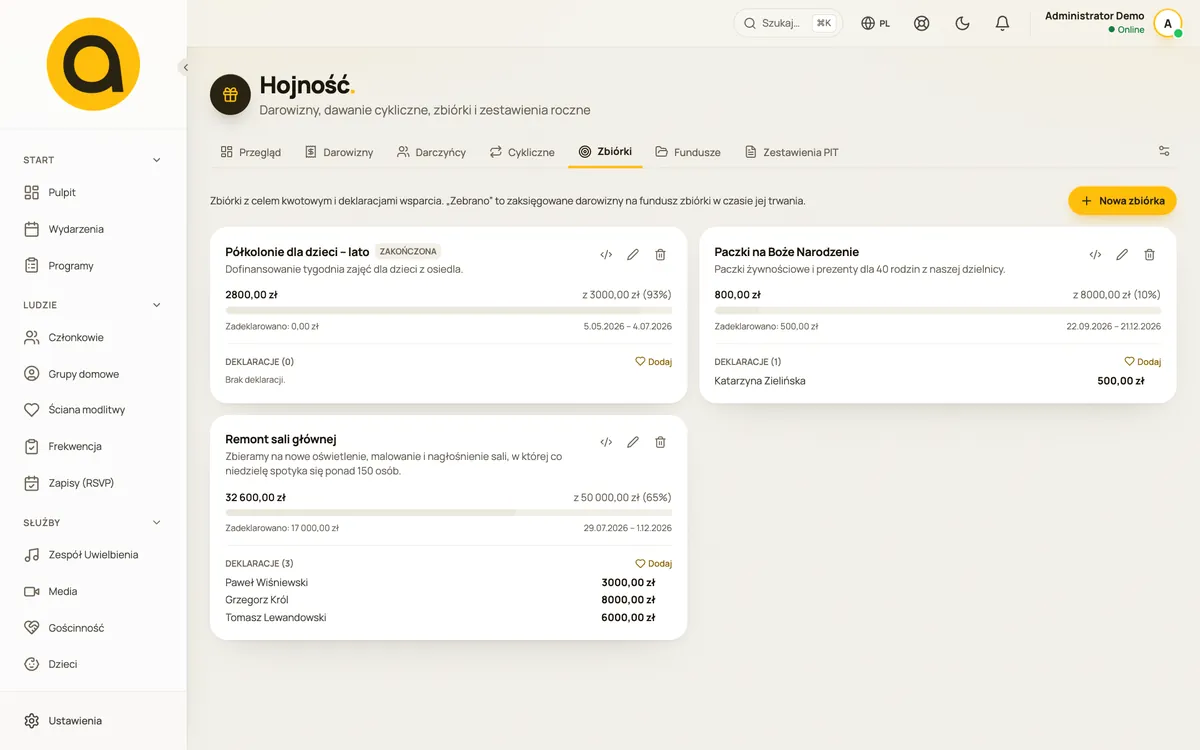Open the Cykliczne tab
This screenshot has height=750, width=1200.
tap(521, 152)
